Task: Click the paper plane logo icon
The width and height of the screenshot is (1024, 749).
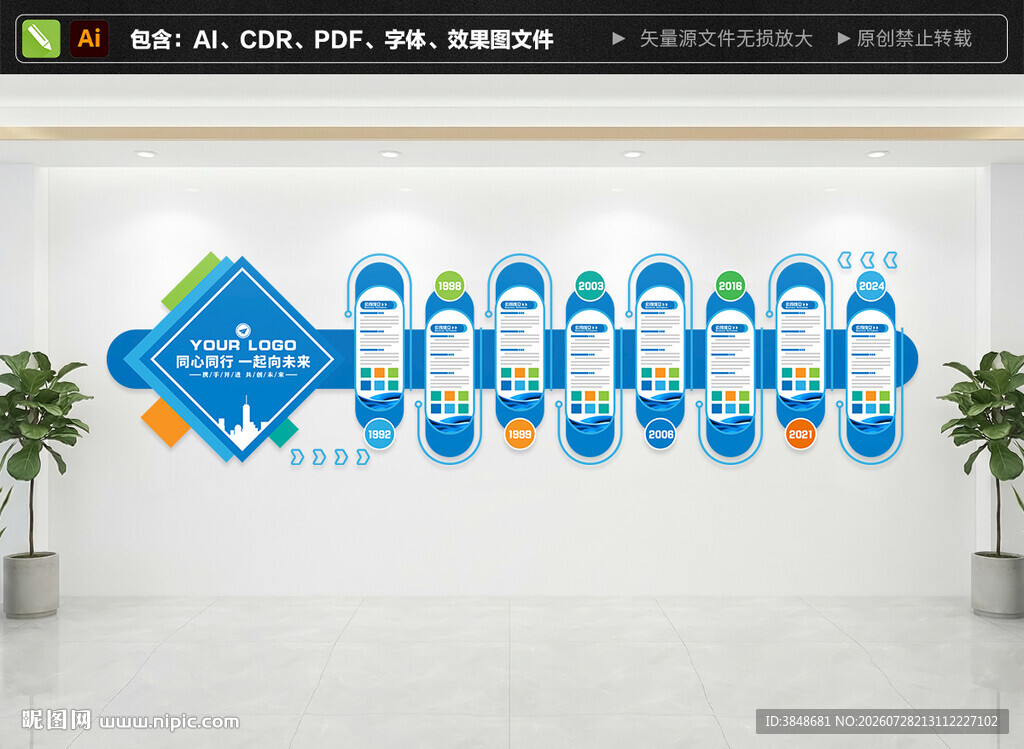Action: [x=243, y=329]
